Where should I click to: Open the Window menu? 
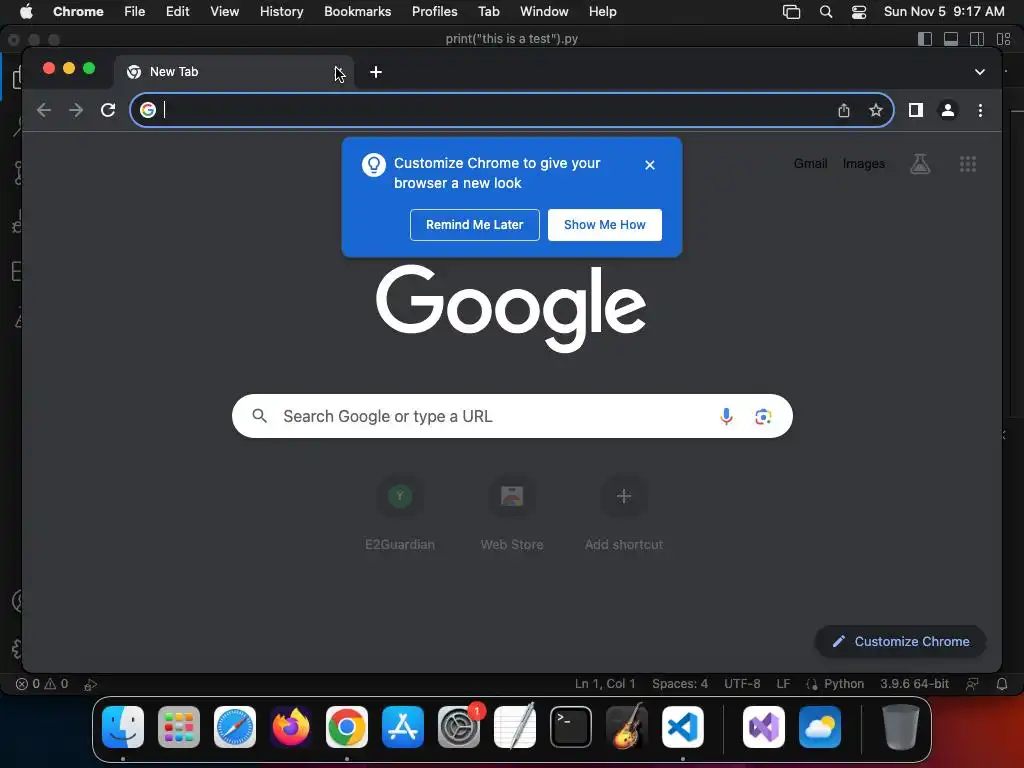pos(544,12)
